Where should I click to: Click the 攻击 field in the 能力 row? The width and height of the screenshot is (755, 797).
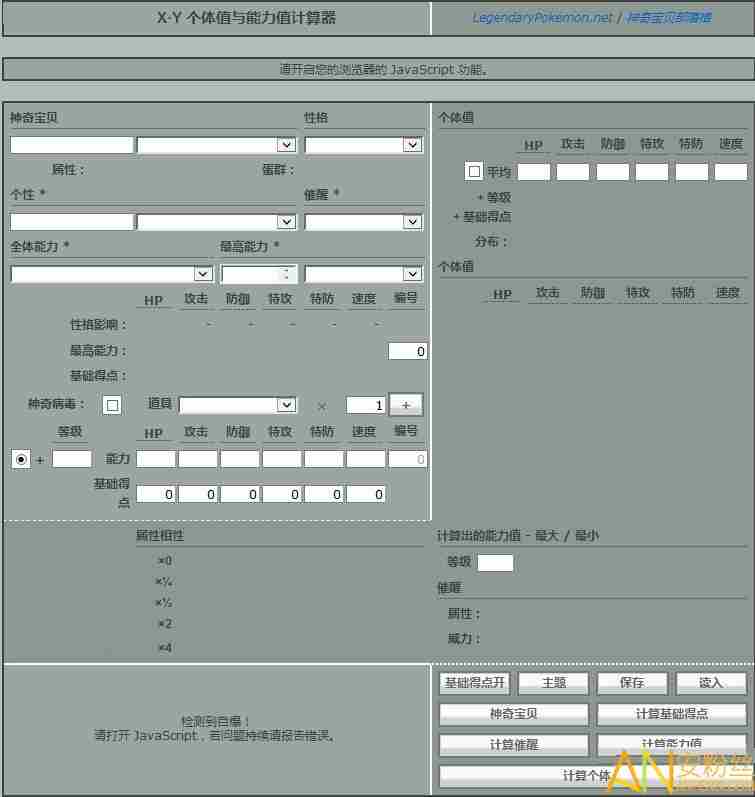click(x=198, y=458)
